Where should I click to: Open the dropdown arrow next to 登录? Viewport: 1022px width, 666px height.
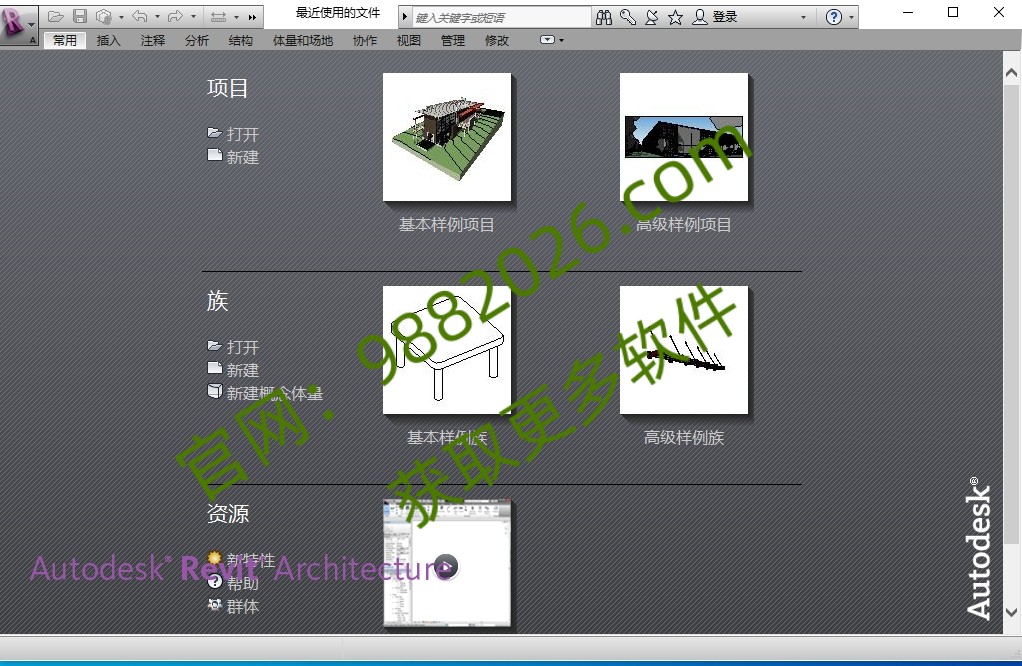[x=803, y=18]
